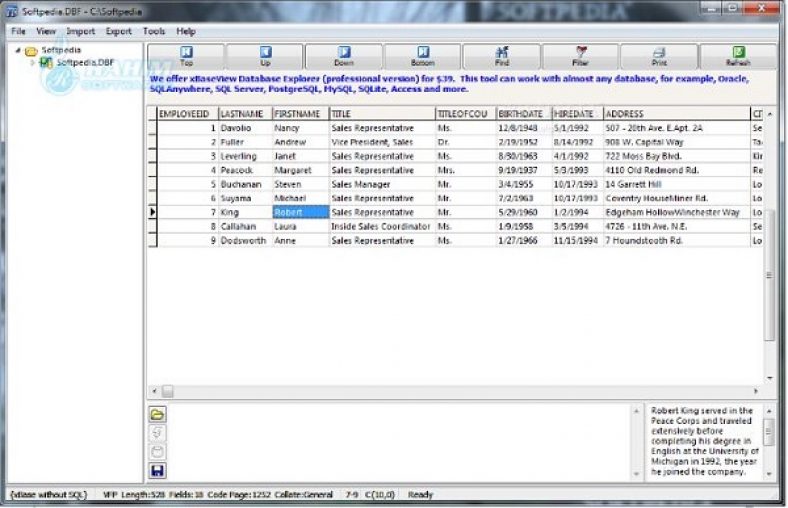Click the blue save disk icon

click(x=157, y=470)
